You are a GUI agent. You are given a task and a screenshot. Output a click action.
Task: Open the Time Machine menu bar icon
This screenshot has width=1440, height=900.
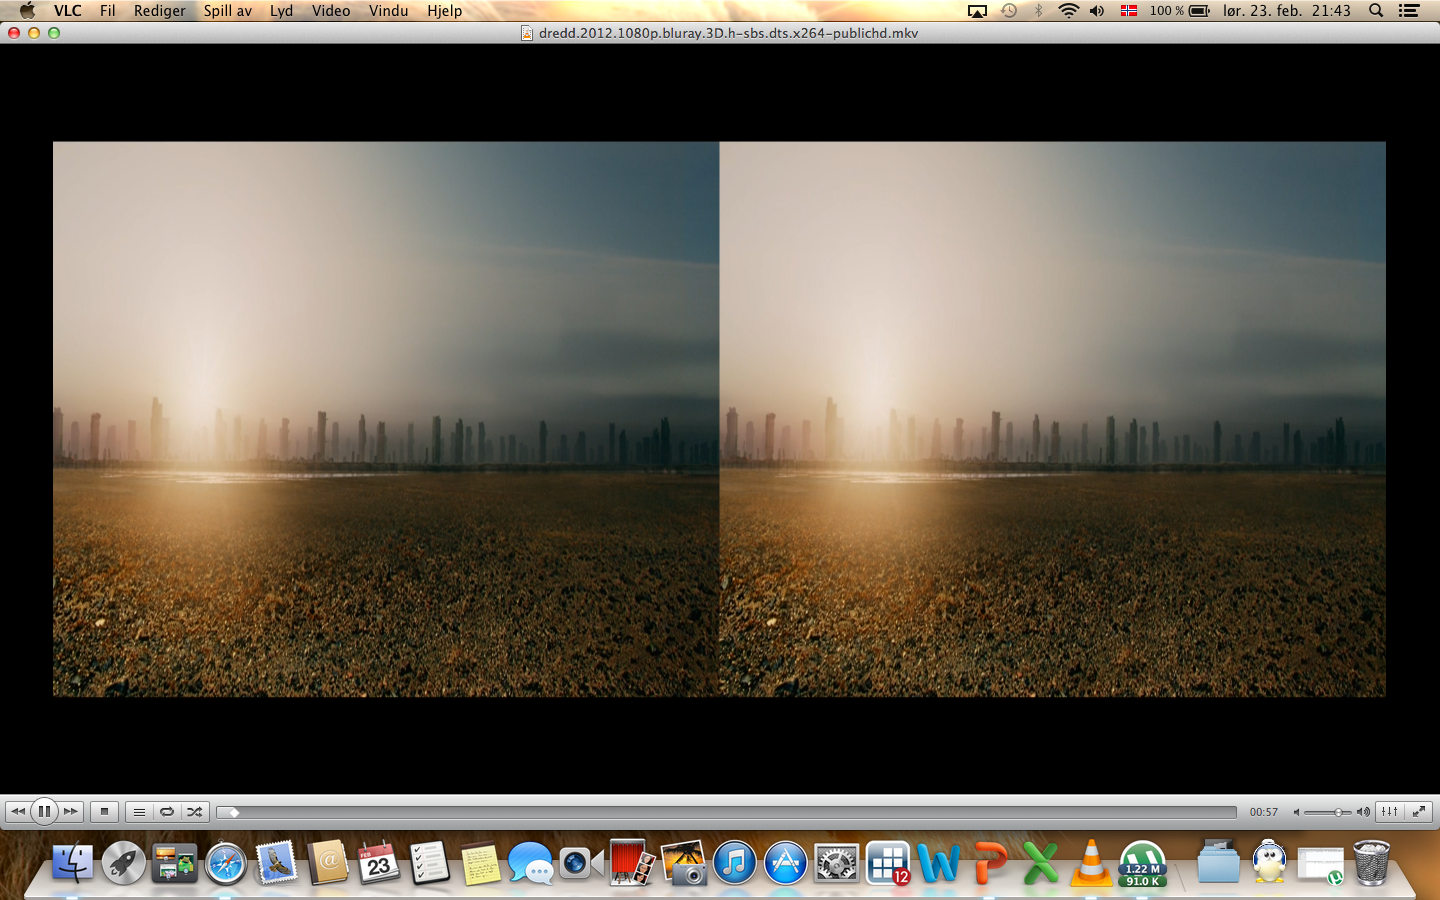[1009, 11]
